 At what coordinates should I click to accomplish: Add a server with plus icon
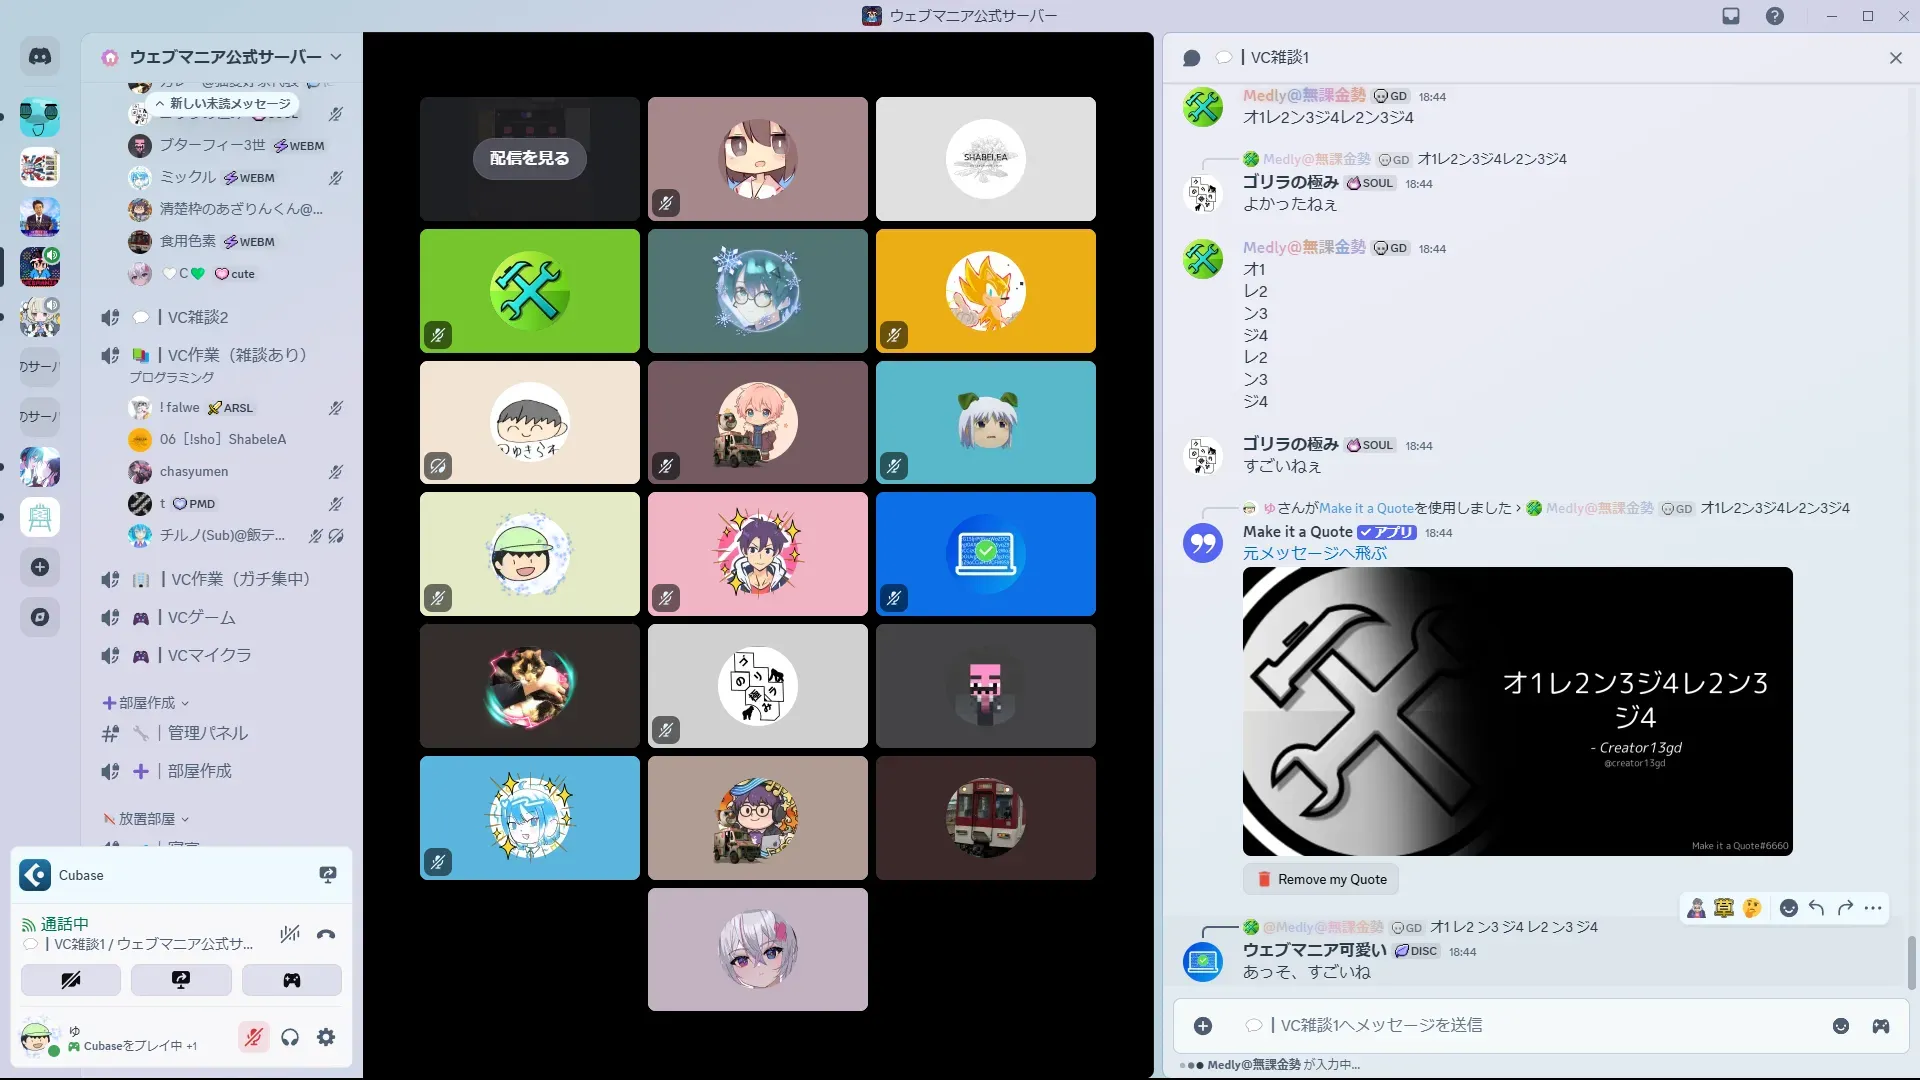[x=40, y=567]
